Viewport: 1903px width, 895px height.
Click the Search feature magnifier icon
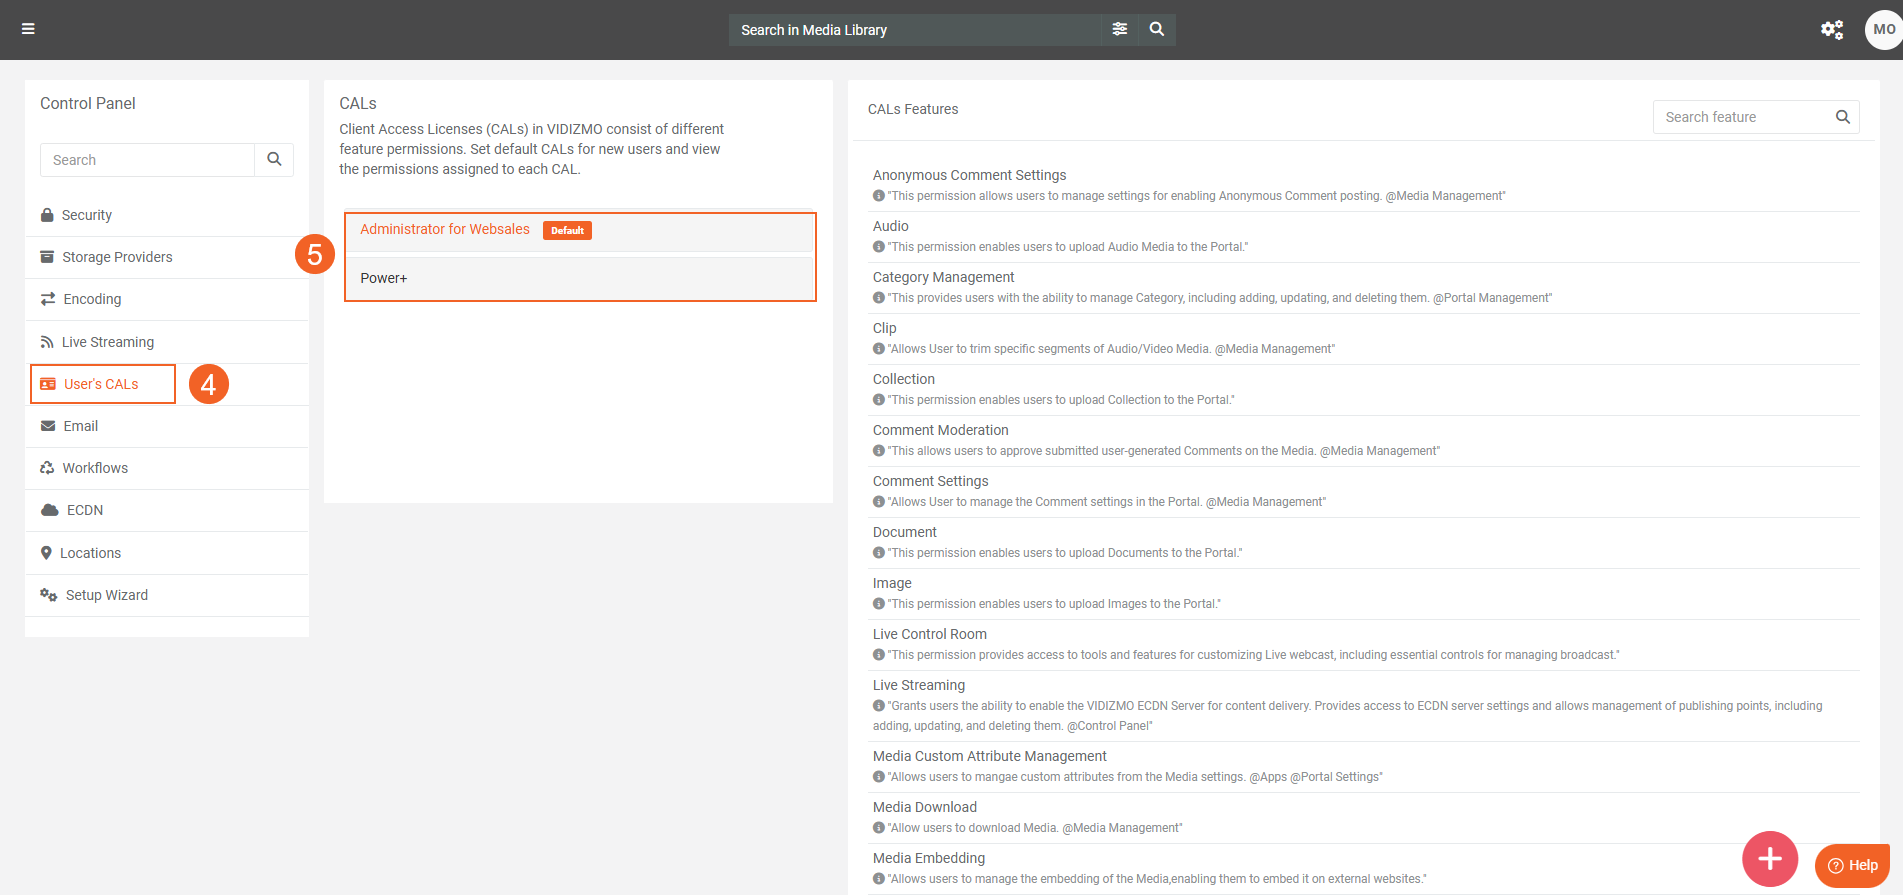pyautogui.click(x=1842, y=117)
